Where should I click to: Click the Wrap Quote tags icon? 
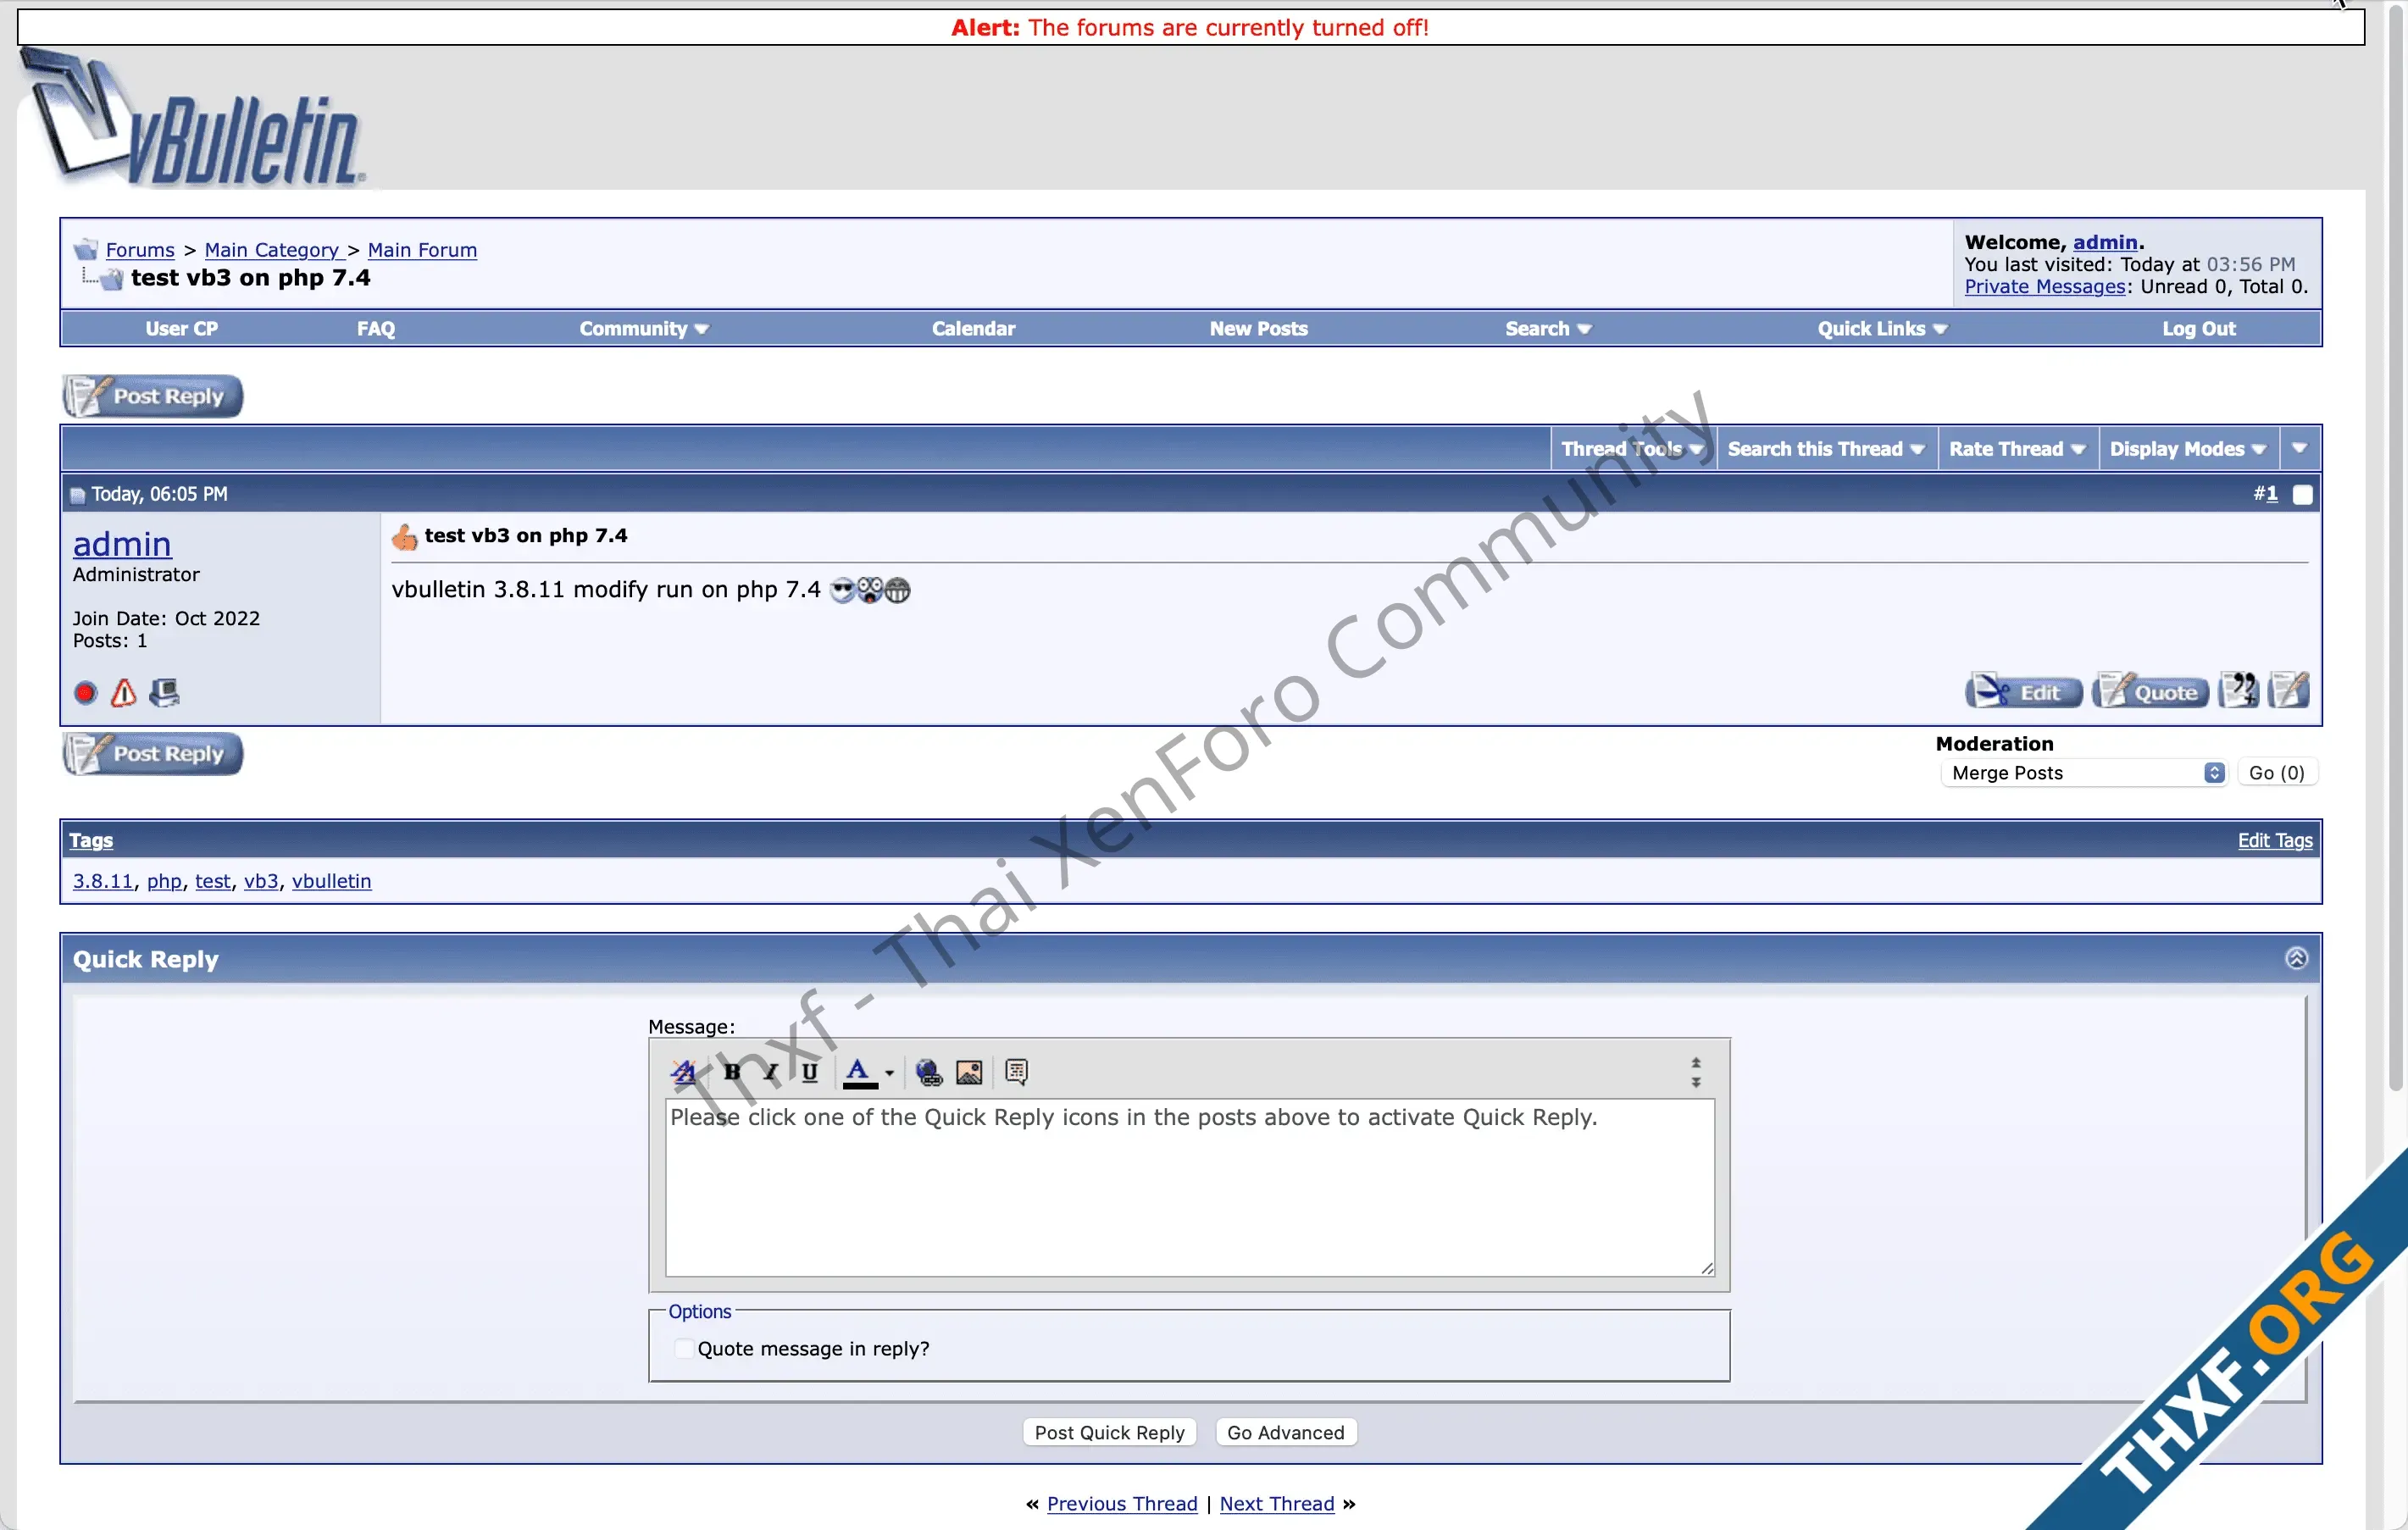[1016, 1072]
